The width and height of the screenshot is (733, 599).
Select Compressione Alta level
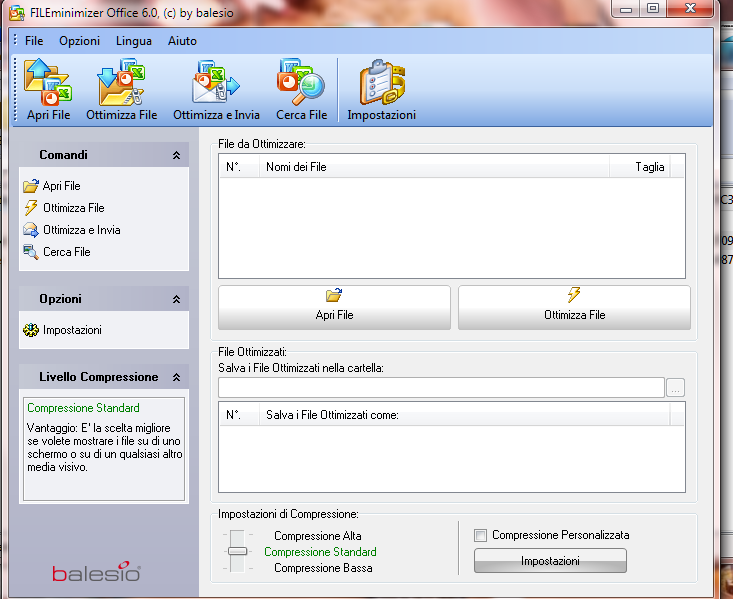tap(318, 536)
